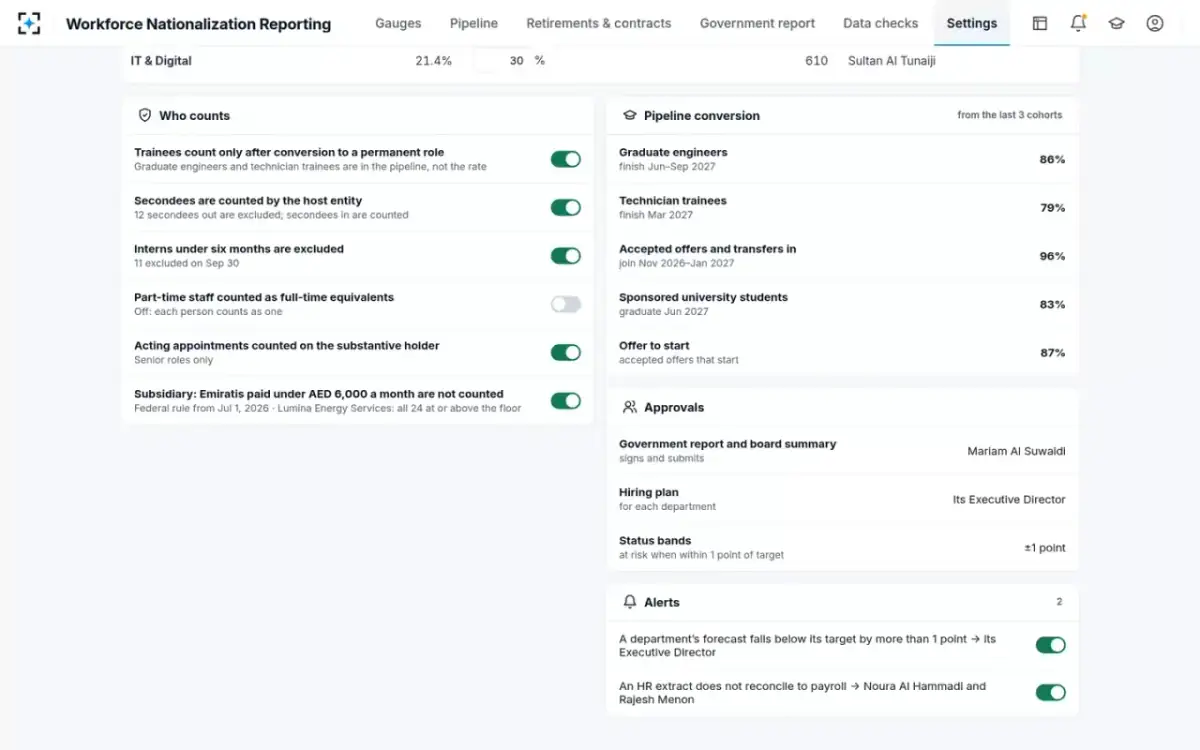Click the 21.4% IT & Digital value
1200x750 pixels.
(x=433, y=61)
